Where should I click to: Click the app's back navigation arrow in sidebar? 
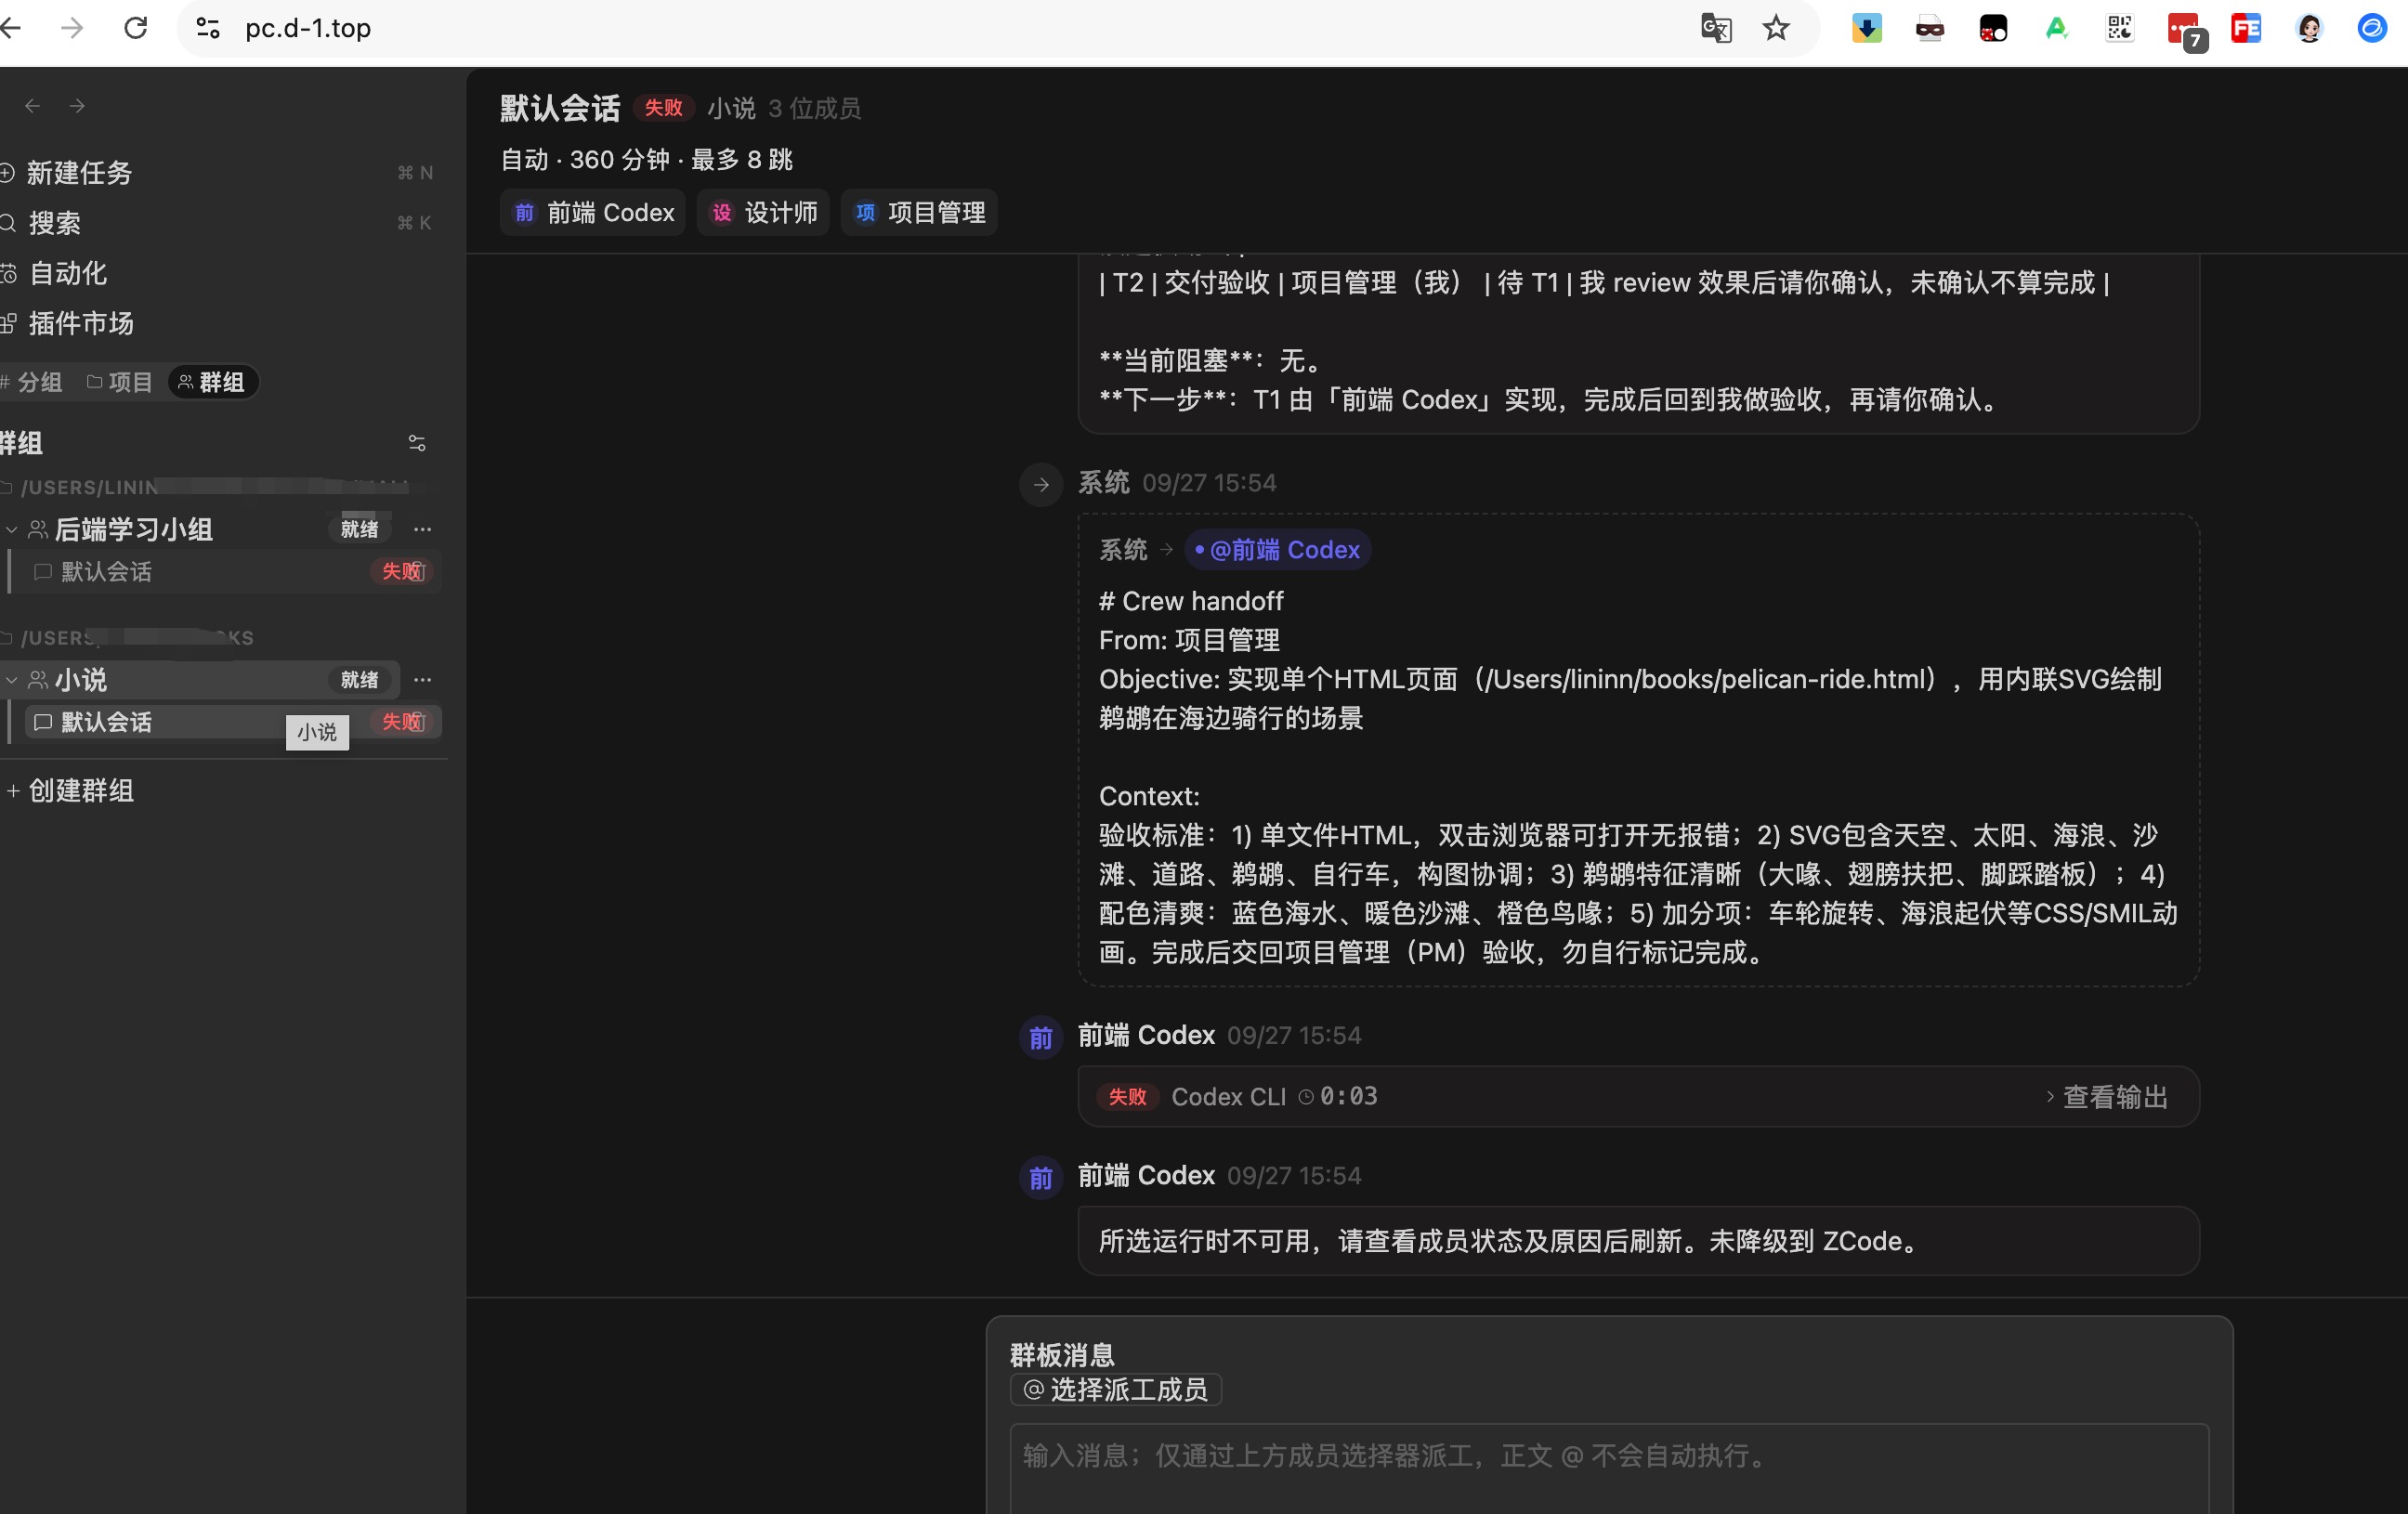32,106
